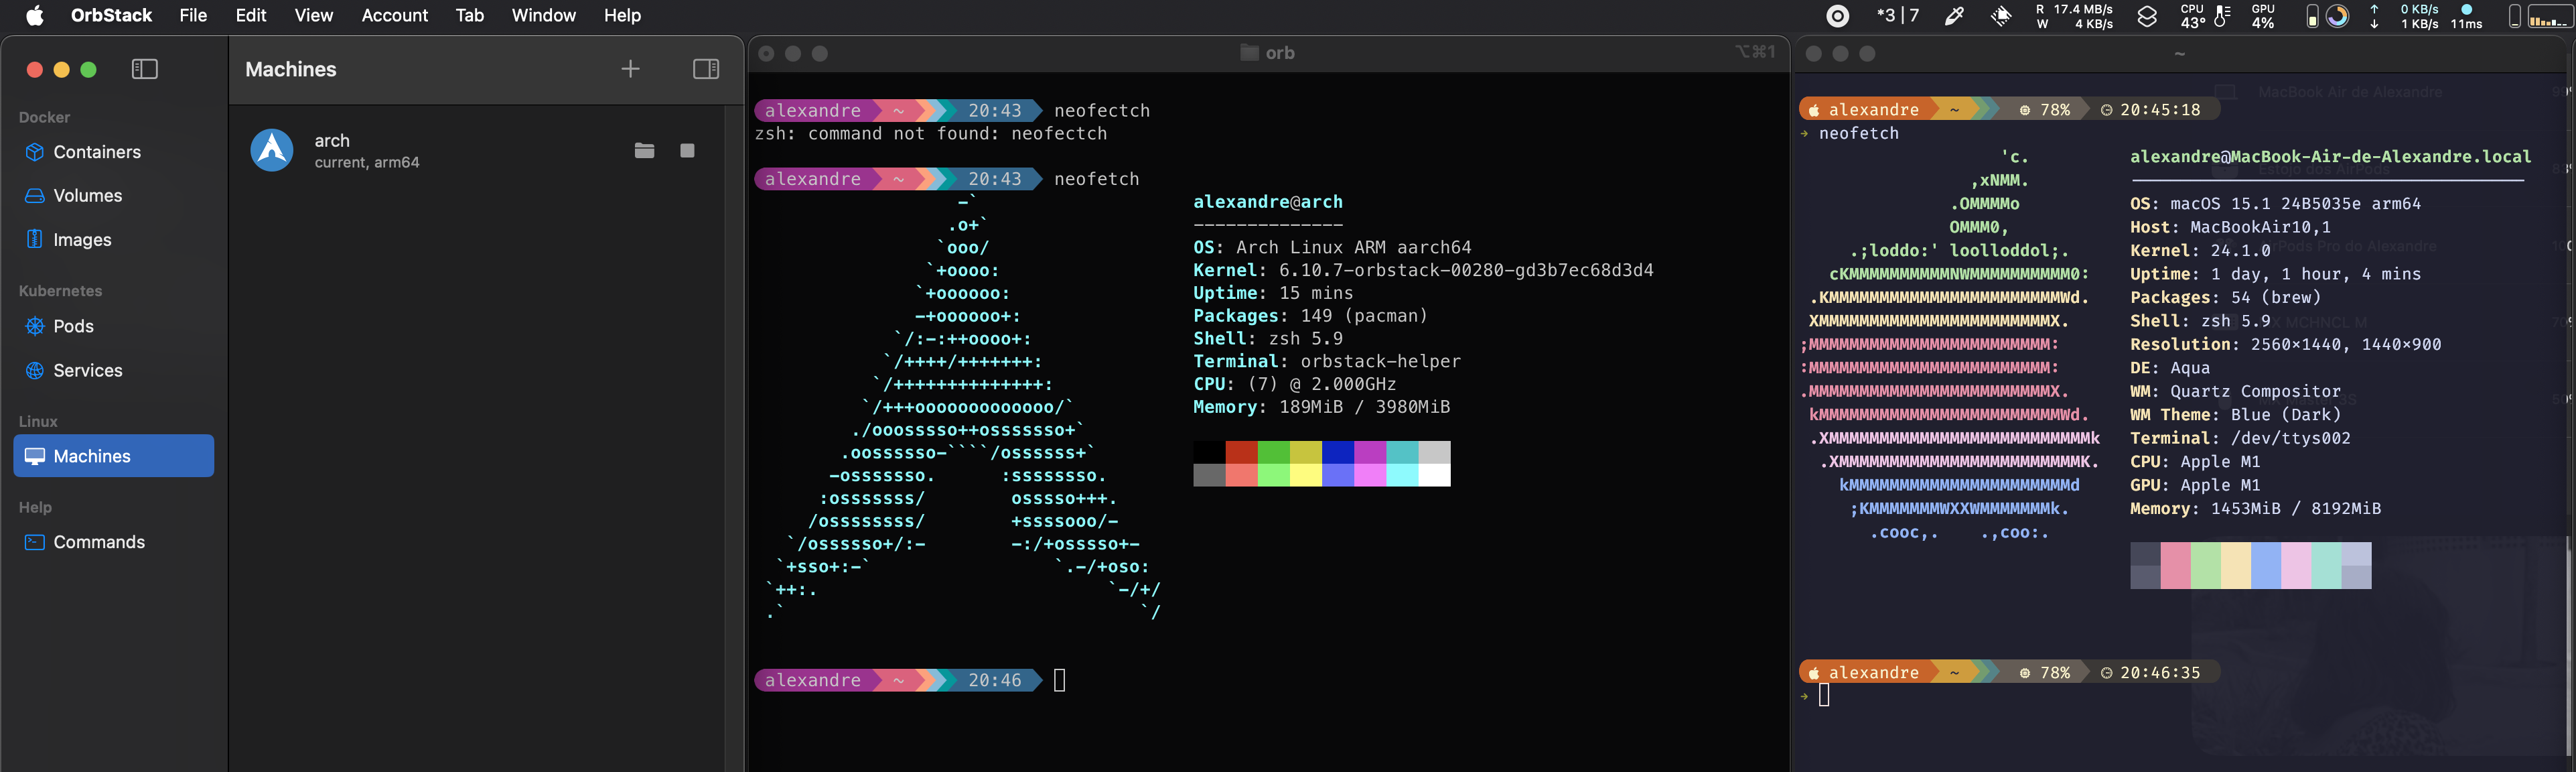Image resolution: width=2576 pixels, height=772 pixels.
Task: Click 'Memory: 1453MiB / 8192MiB' line
Action: pos(2255,509)
